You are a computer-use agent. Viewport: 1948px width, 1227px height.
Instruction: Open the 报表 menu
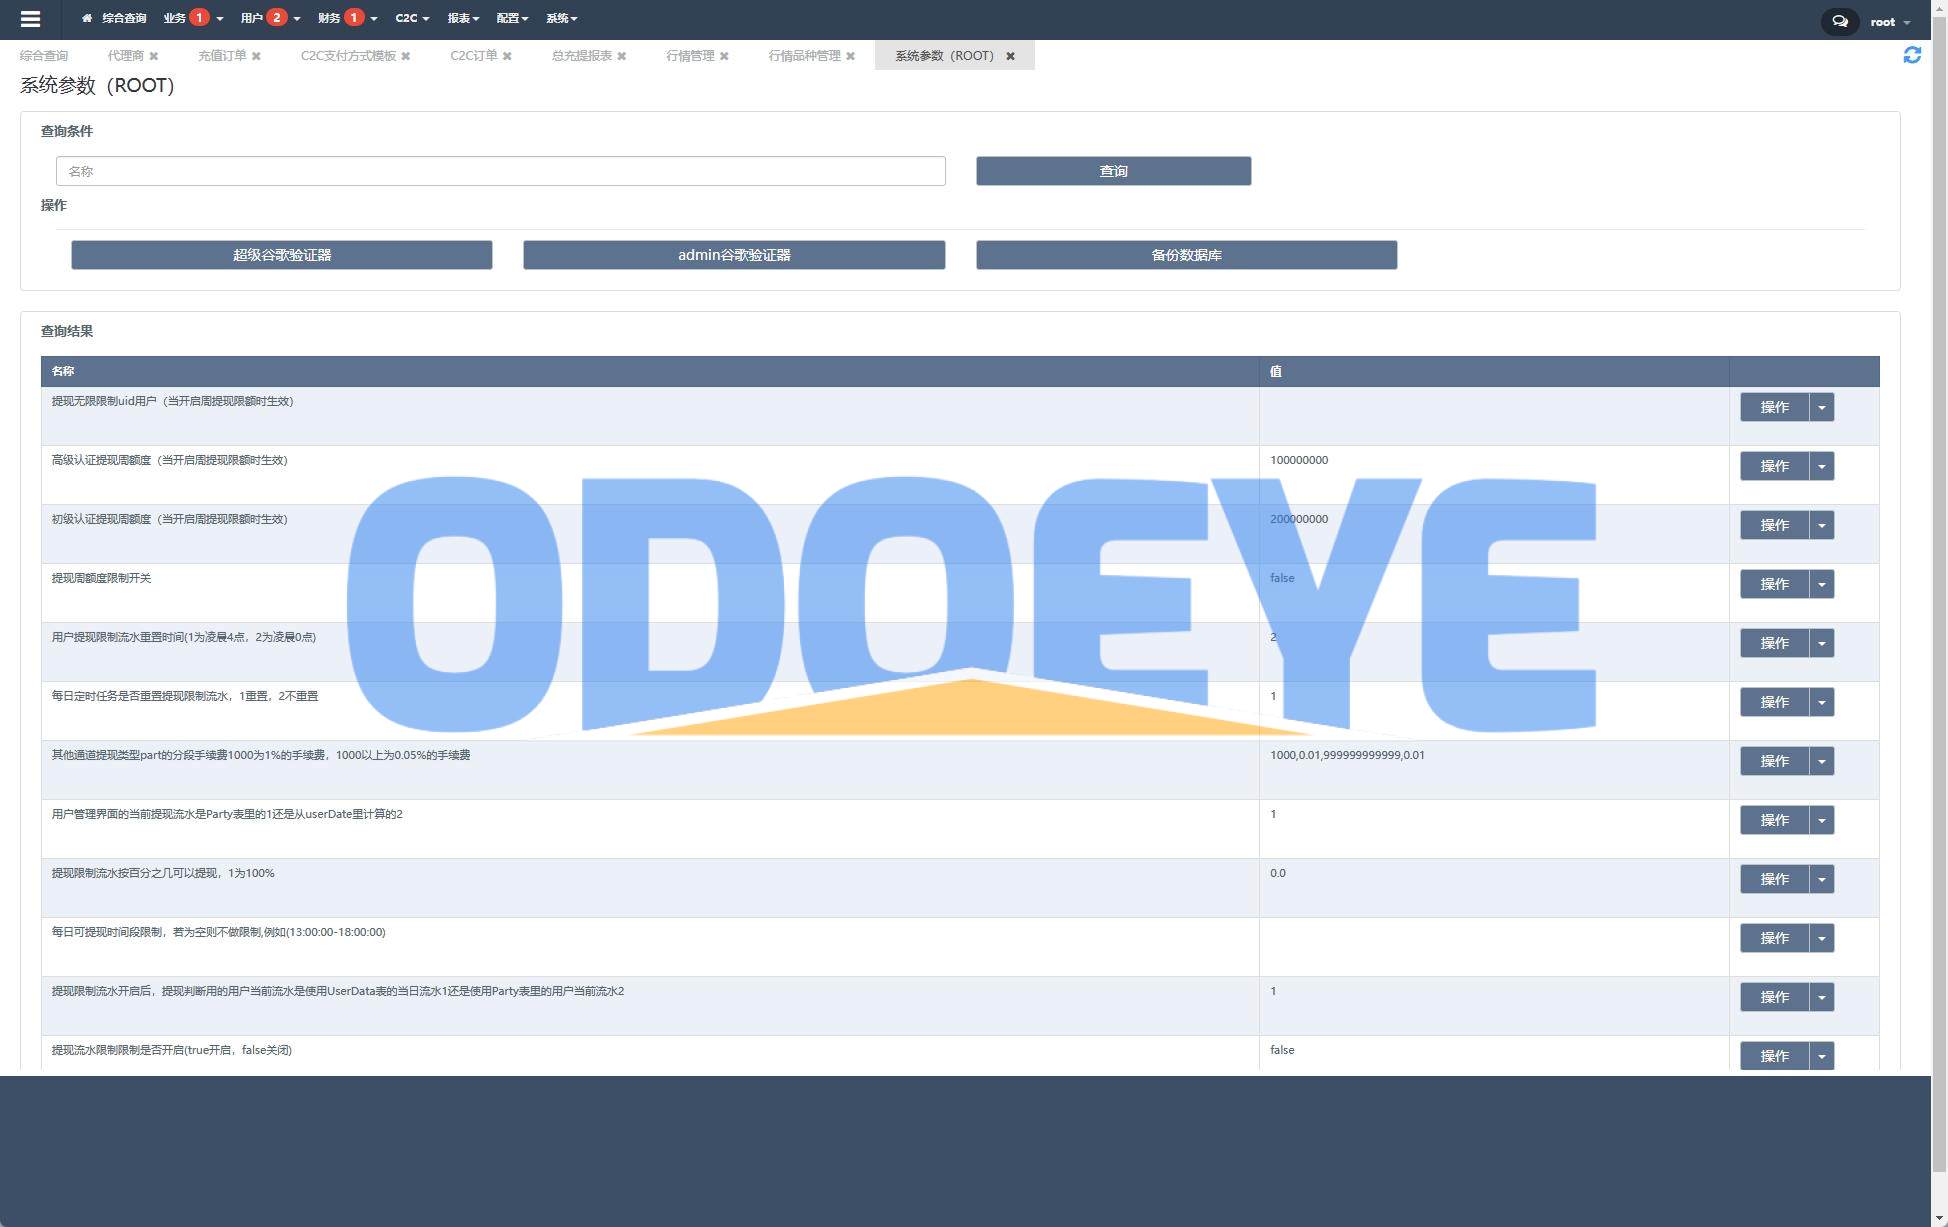(463, 18)
